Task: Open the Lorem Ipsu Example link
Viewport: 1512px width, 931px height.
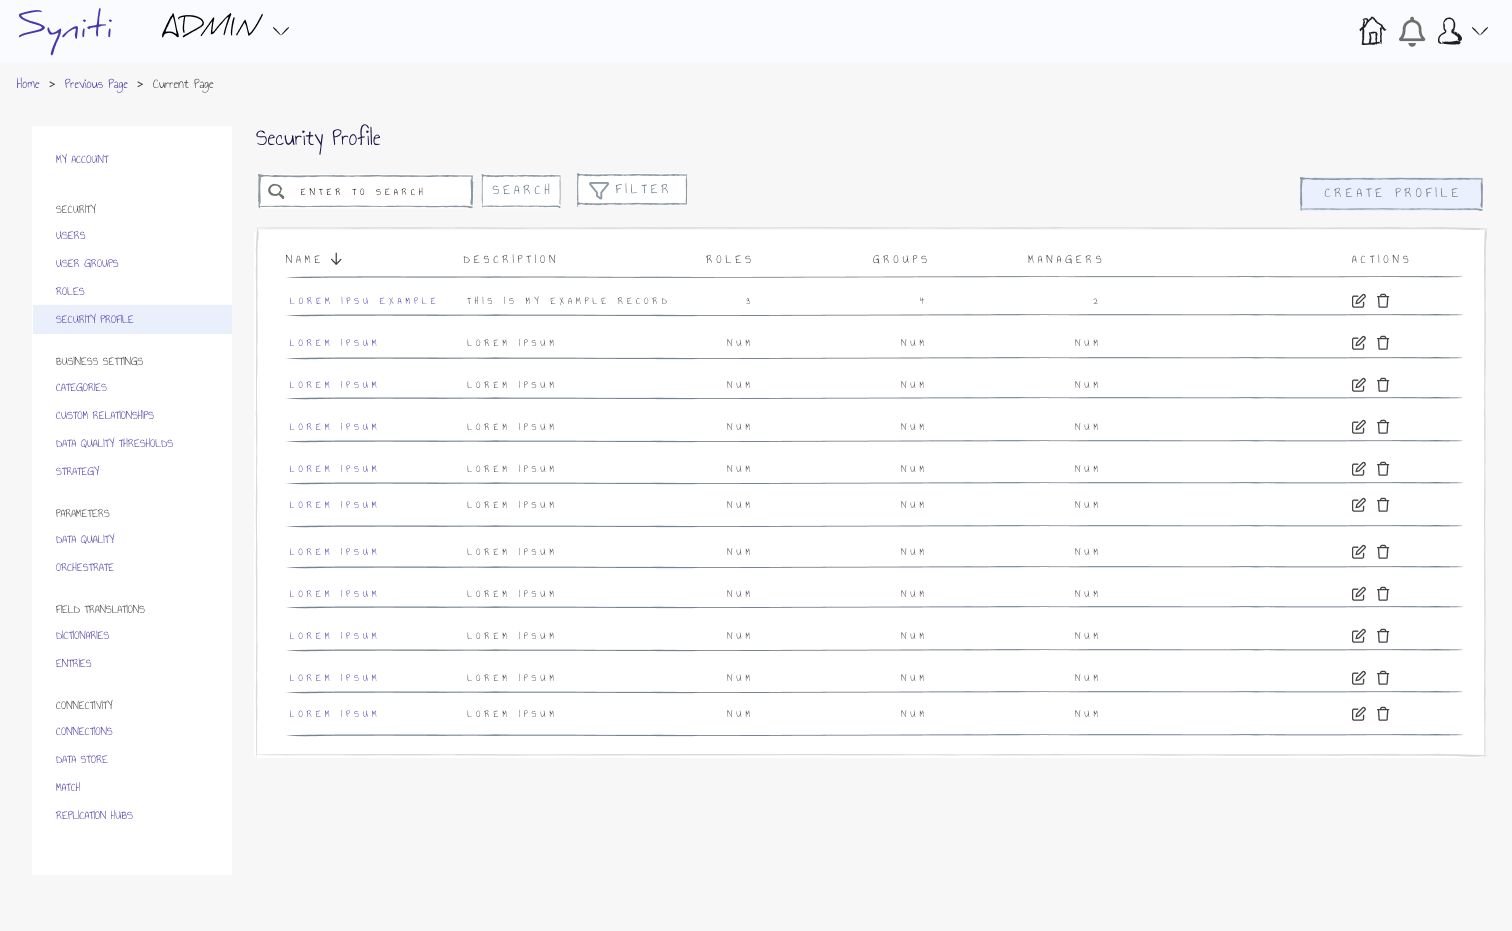Action: pyautogui.click(x=362, y=301)
